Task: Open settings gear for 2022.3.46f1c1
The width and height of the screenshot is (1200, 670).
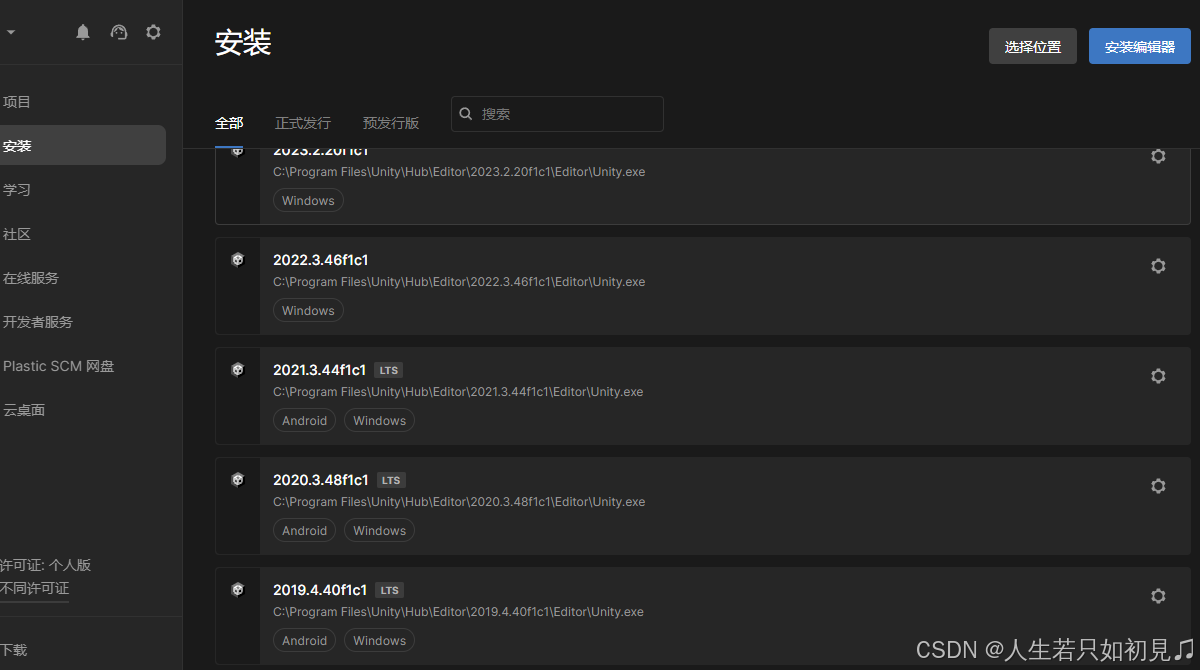Action: click(x=1158, y=266)
